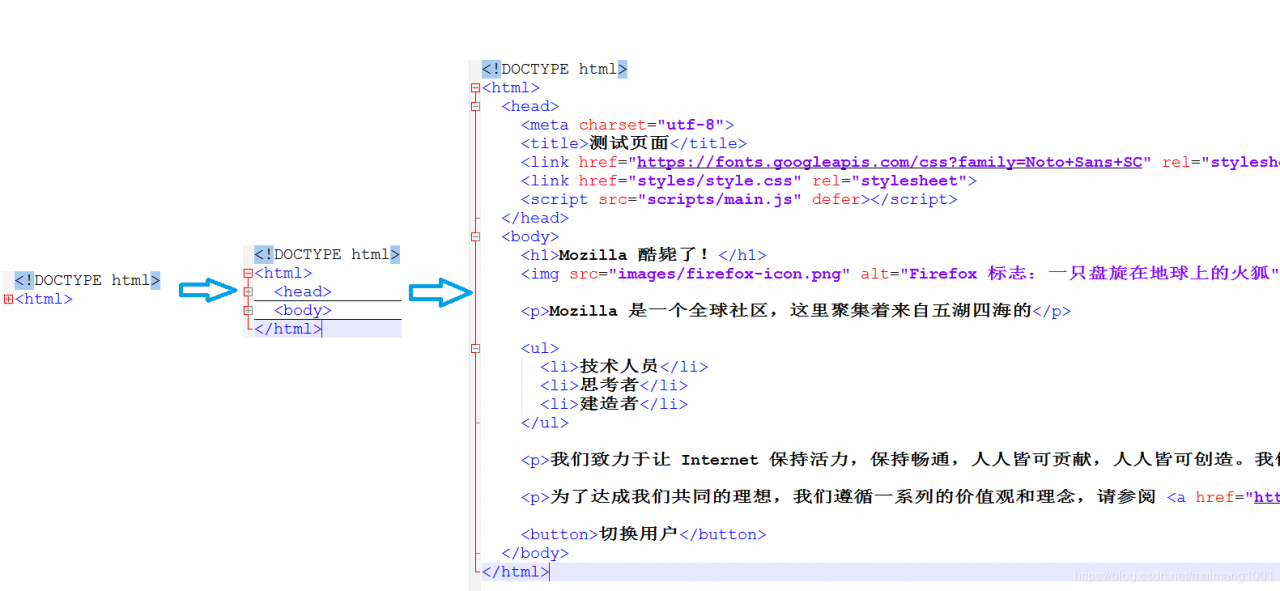Click the <h1>Mozilla 酷毙了！</h1> line

(x=643, y=255)
